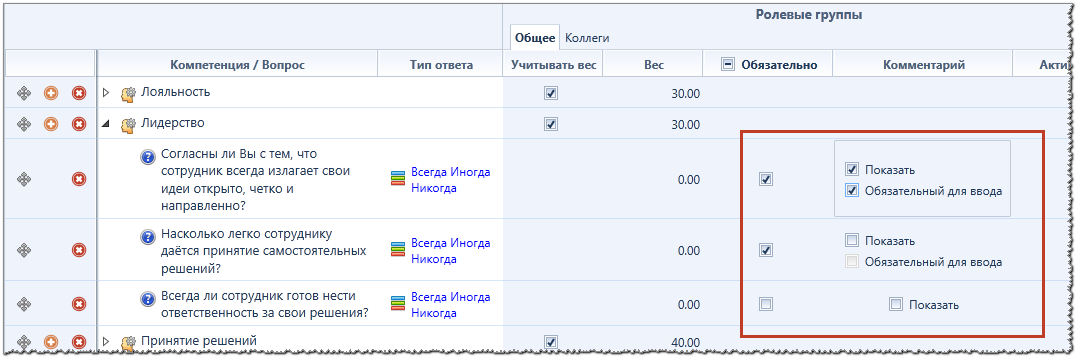The image size is (1082, 363).
Task: Click the question mark icon beside Насколько легко сотруднику
Action: click(147, 237)
